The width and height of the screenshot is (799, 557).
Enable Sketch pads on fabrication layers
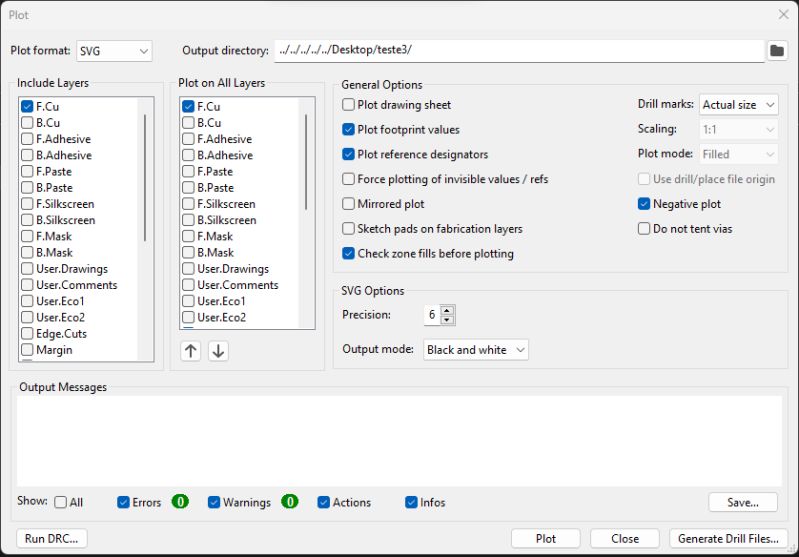tap(349, 228)
